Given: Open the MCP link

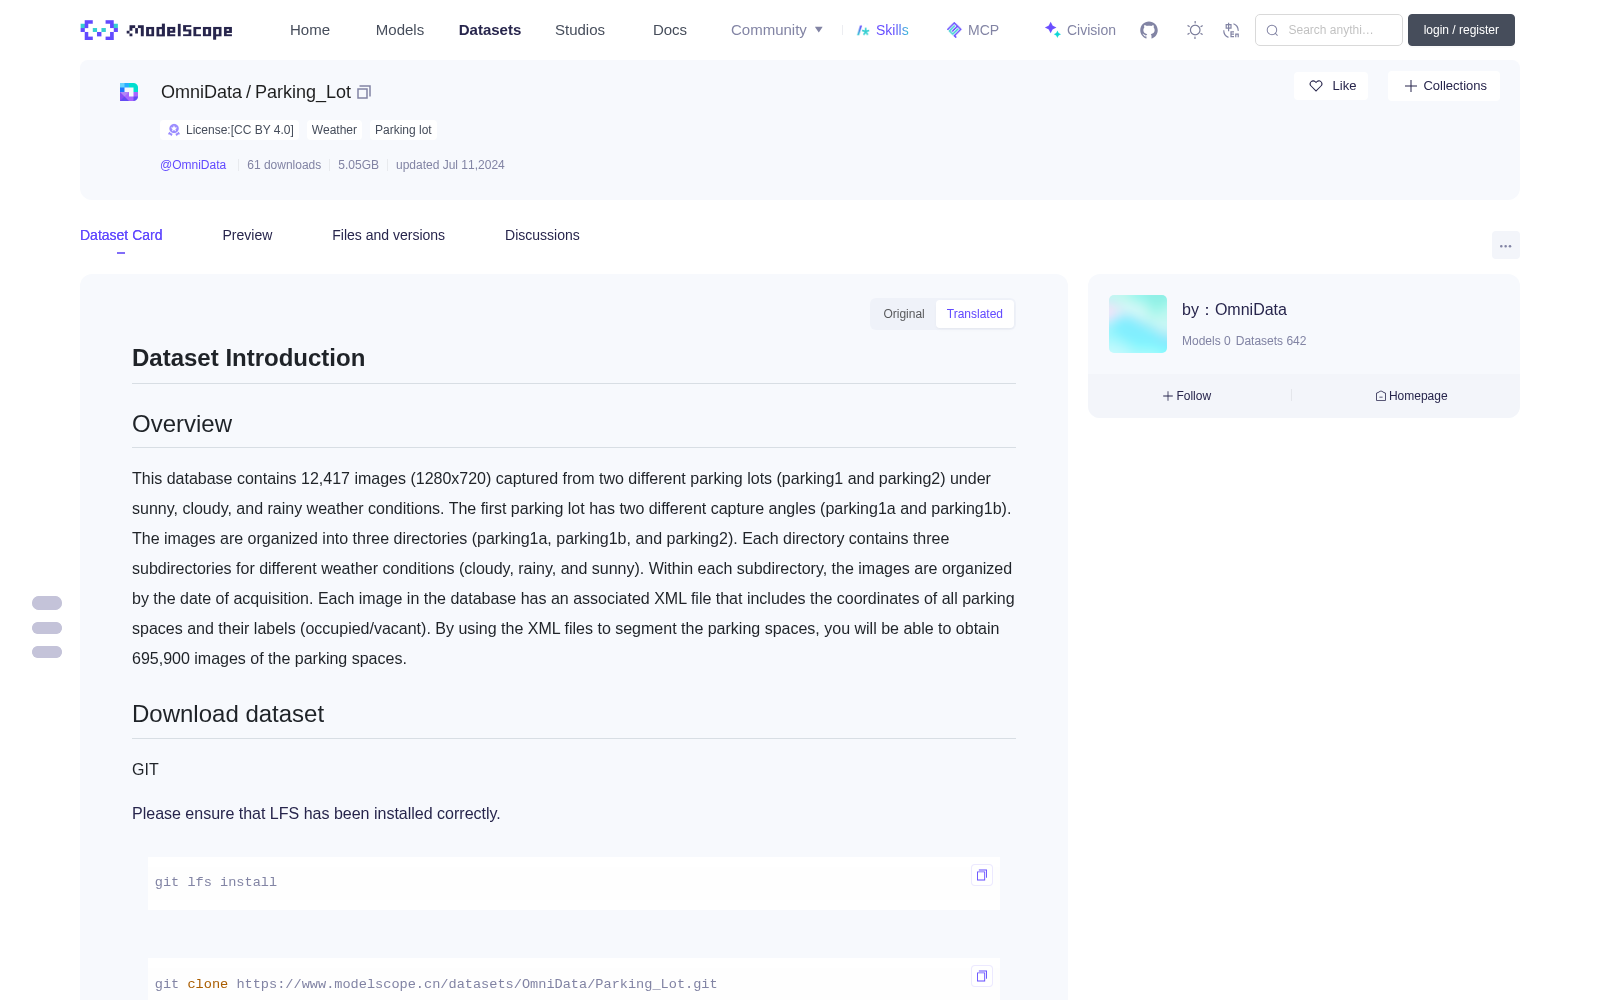Looking at the screenshot, I should click(973, 30).
